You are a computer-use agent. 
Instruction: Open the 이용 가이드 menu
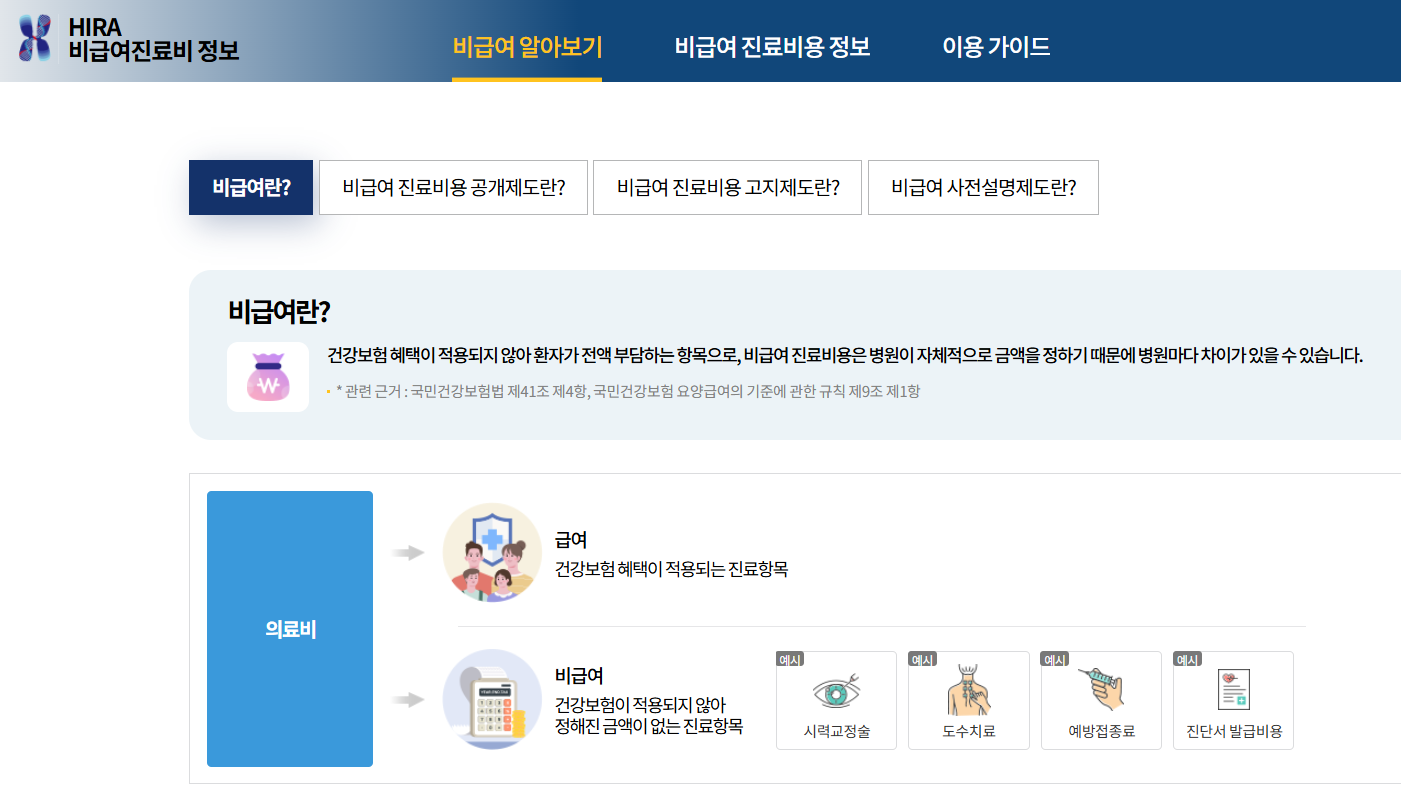tap(996, 45)
